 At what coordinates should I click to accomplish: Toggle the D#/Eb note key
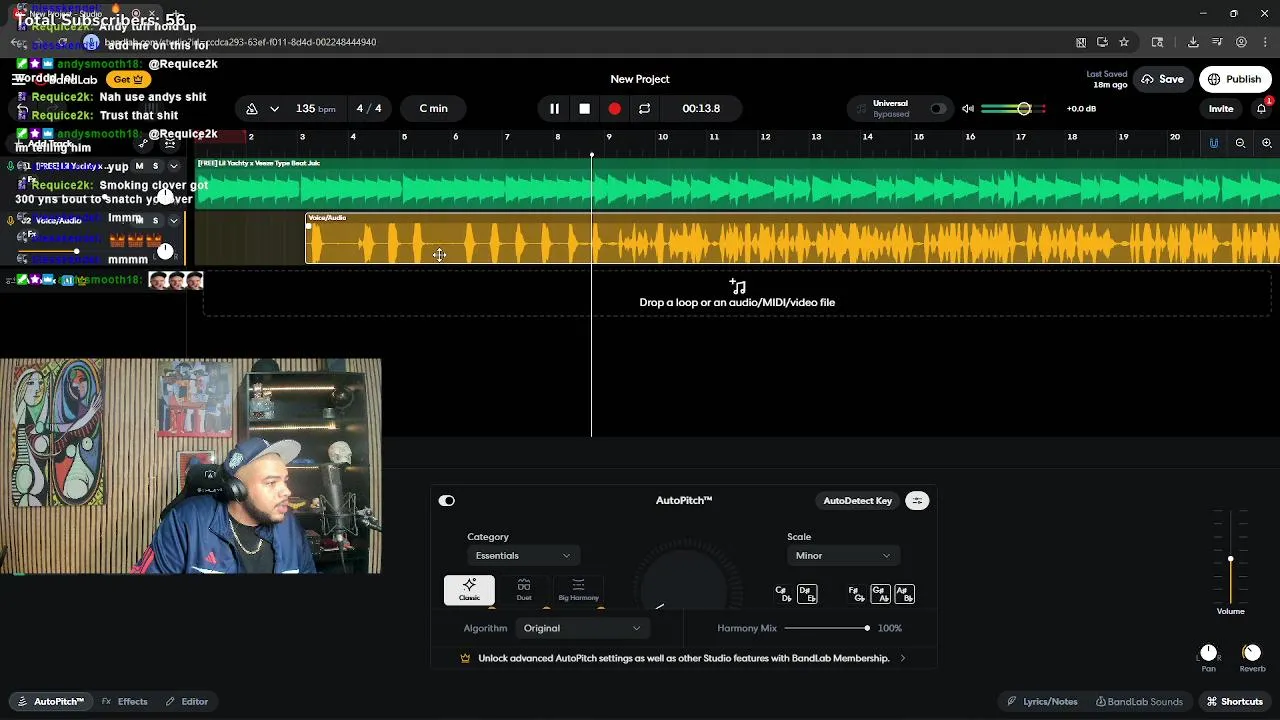tap(807, 594)
